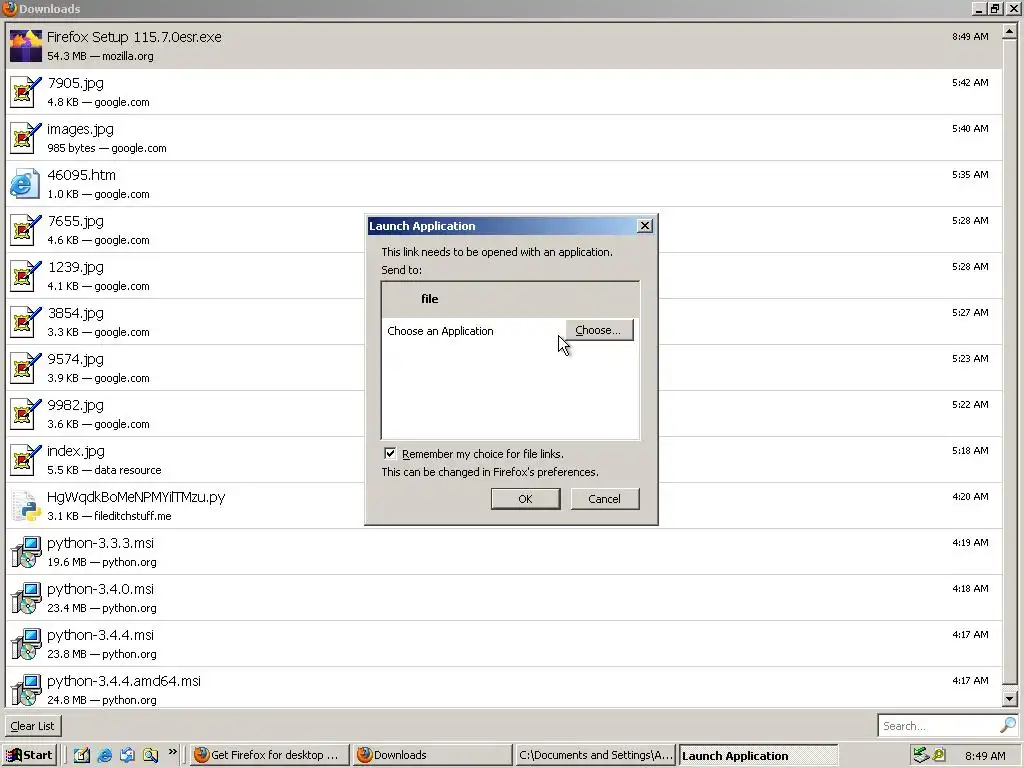Click the HgWqdkBoMeNPMYiITMzu.py file name
This screenshot has width=1024, height=768.
[136, 497]
